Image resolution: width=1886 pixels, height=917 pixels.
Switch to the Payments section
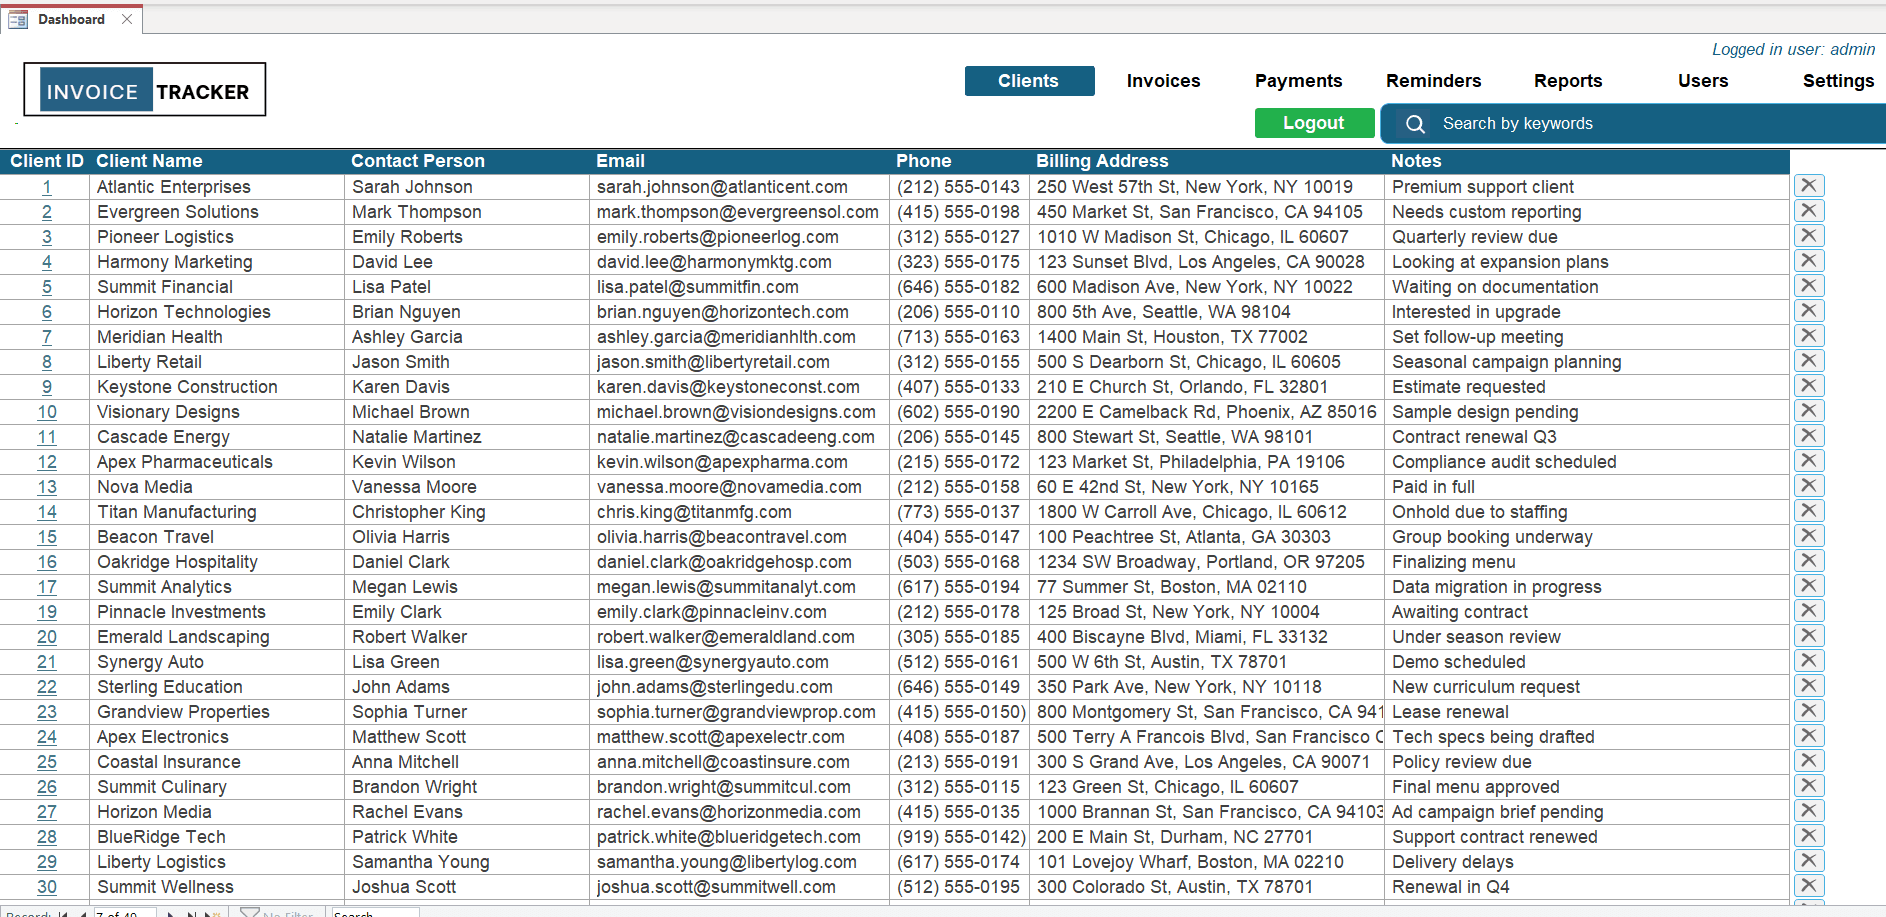coord(1298,81)
